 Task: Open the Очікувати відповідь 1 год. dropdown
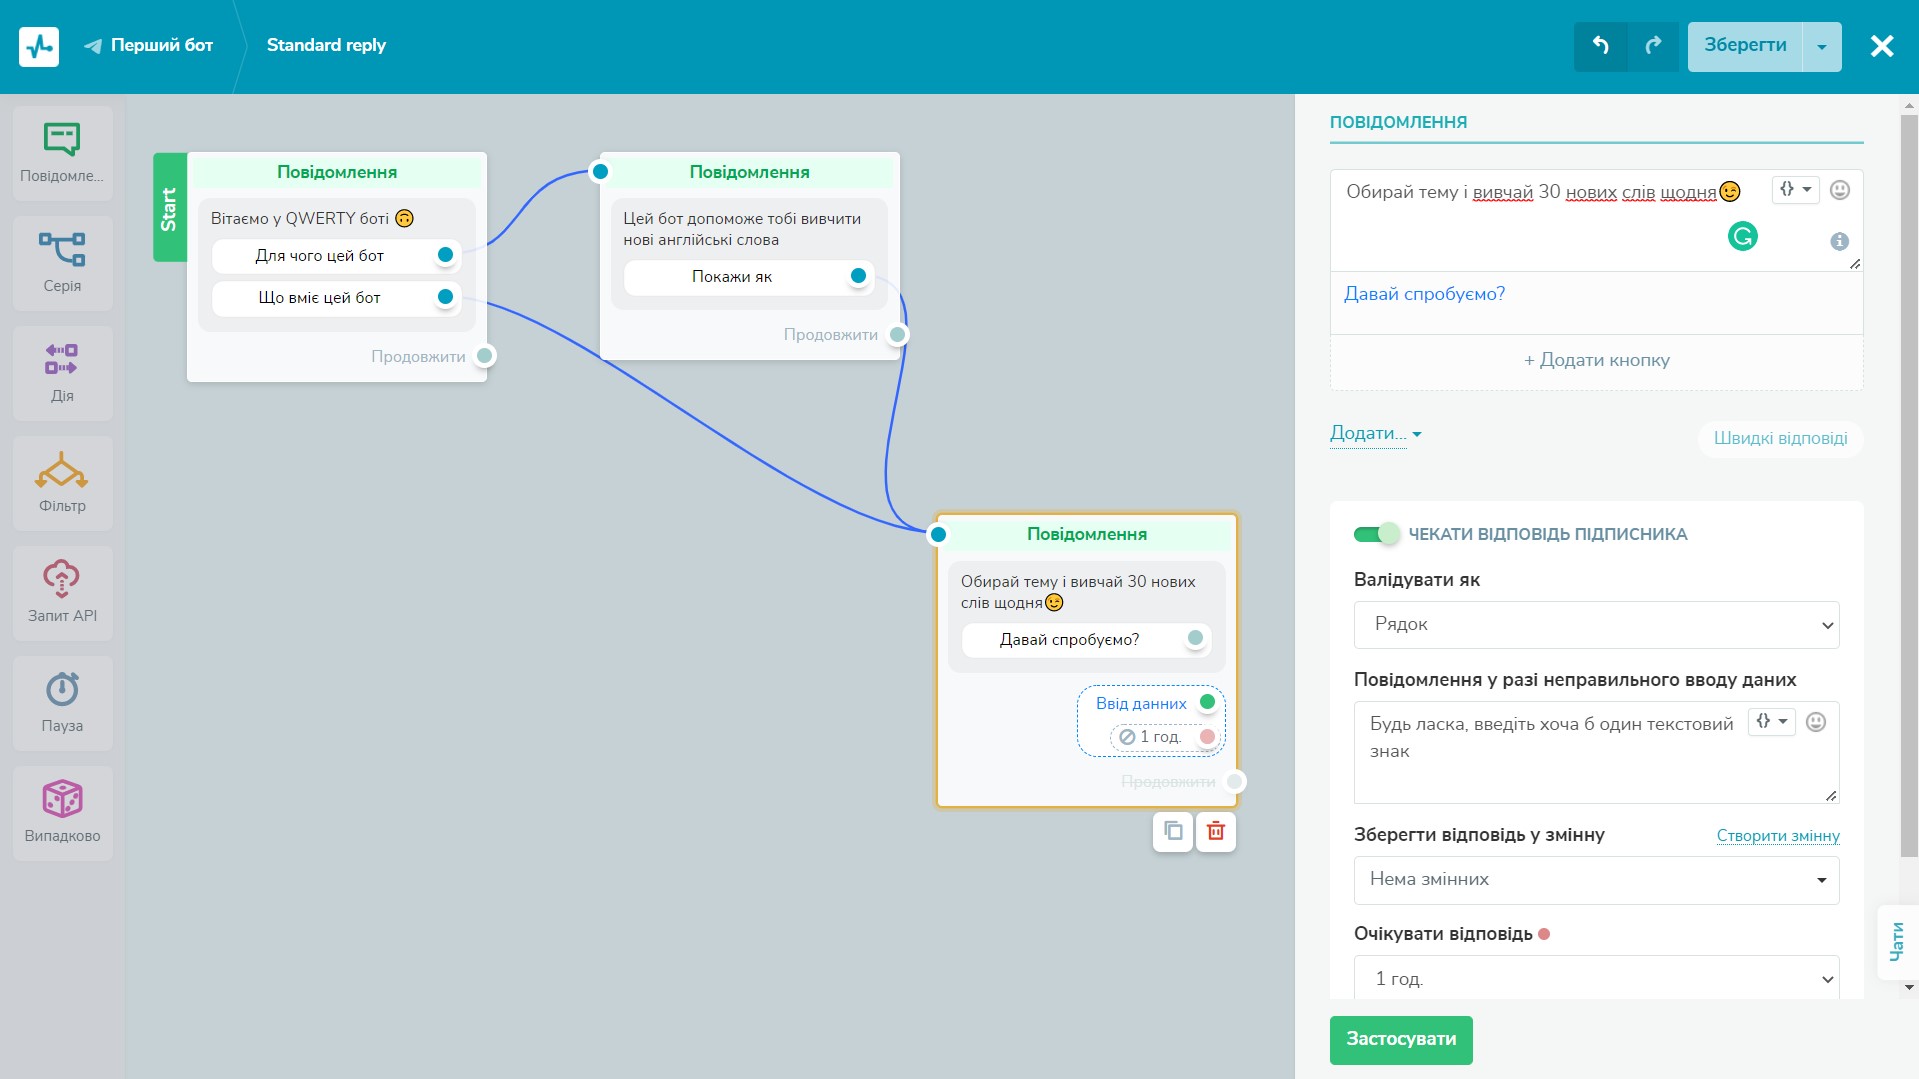point(1595,978)
